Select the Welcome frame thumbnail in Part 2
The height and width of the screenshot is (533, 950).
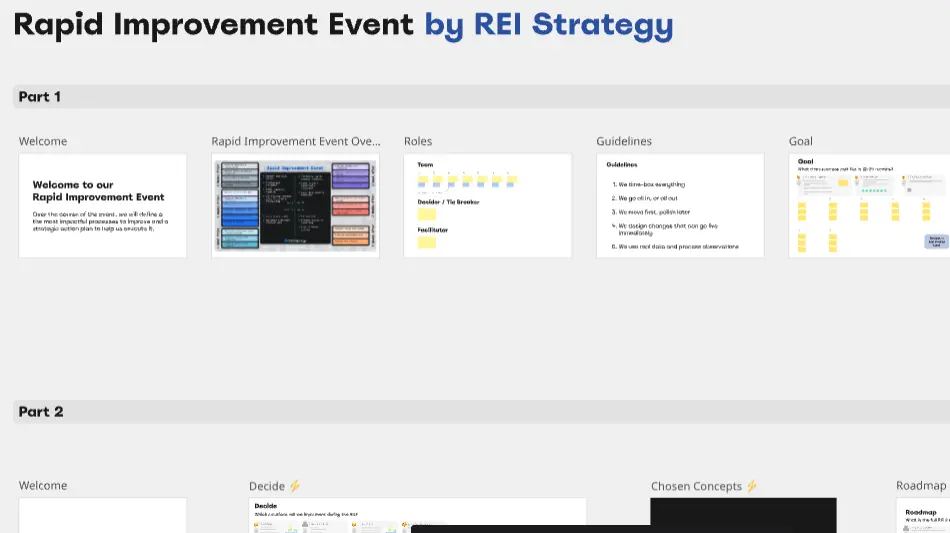[102, 514]
